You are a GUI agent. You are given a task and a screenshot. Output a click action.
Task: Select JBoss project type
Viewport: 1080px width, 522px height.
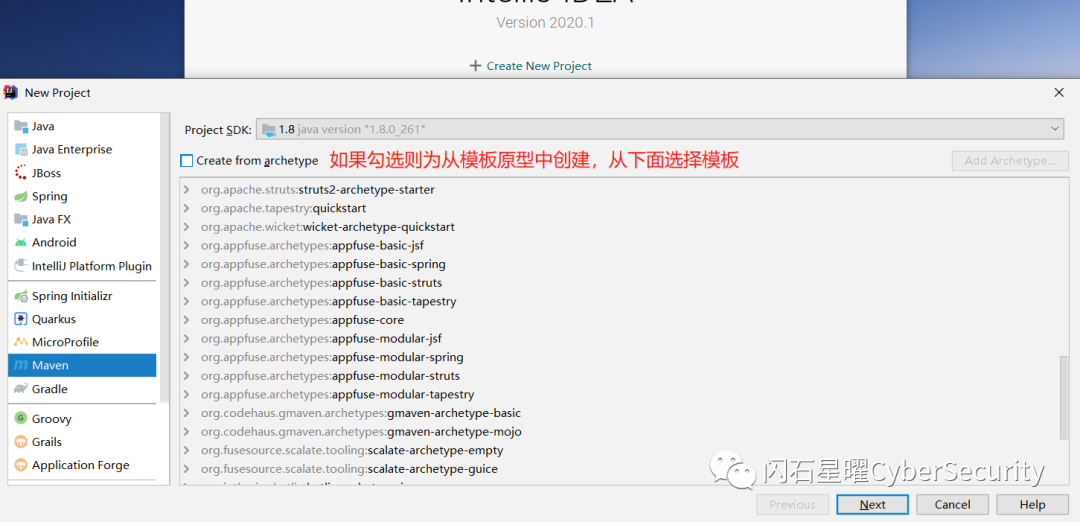pyautogui.click(x=82, y=173)
